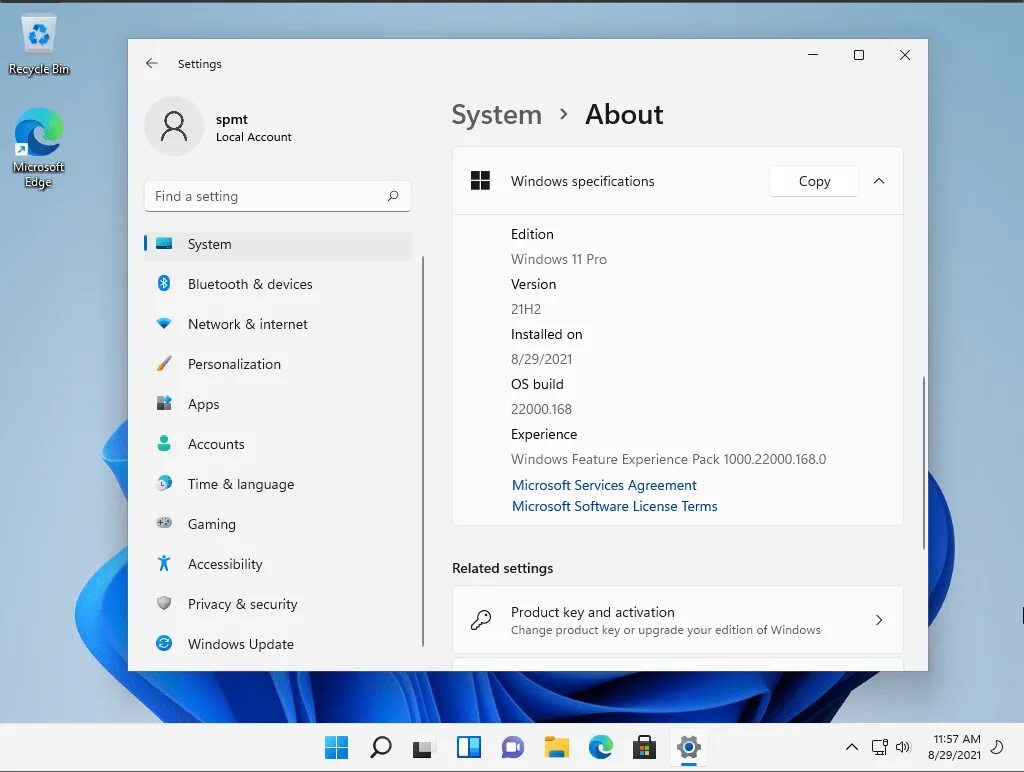1024x772 pixels.
Task: Click the Windows logo in specifications header
Action: tap(481, 181)
